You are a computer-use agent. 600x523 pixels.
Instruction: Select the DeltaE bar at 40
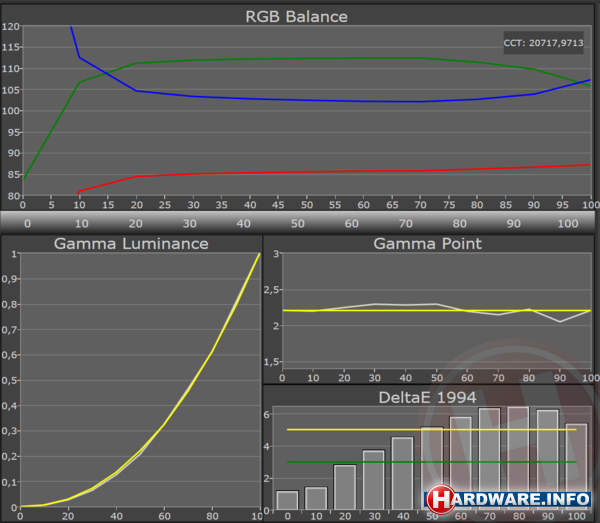point(402,472)
